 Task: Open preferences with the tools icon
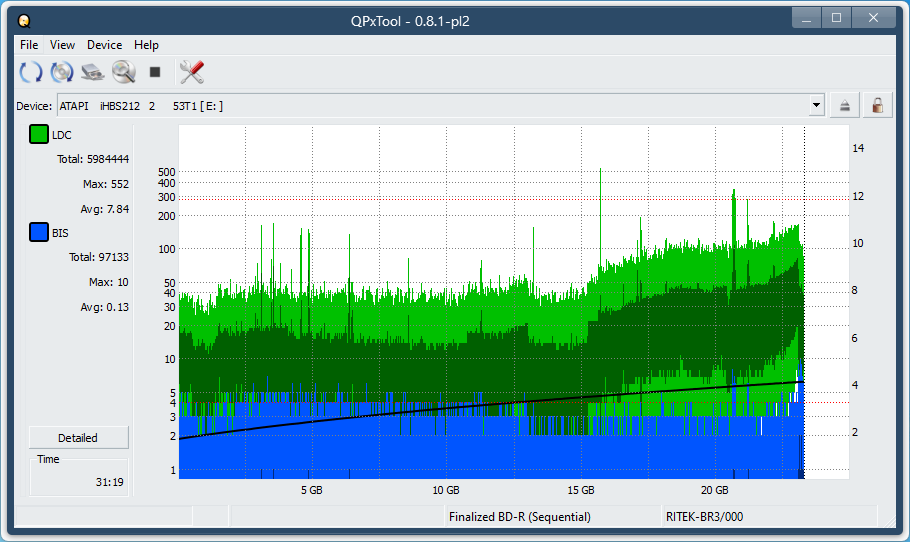point(192,72)
